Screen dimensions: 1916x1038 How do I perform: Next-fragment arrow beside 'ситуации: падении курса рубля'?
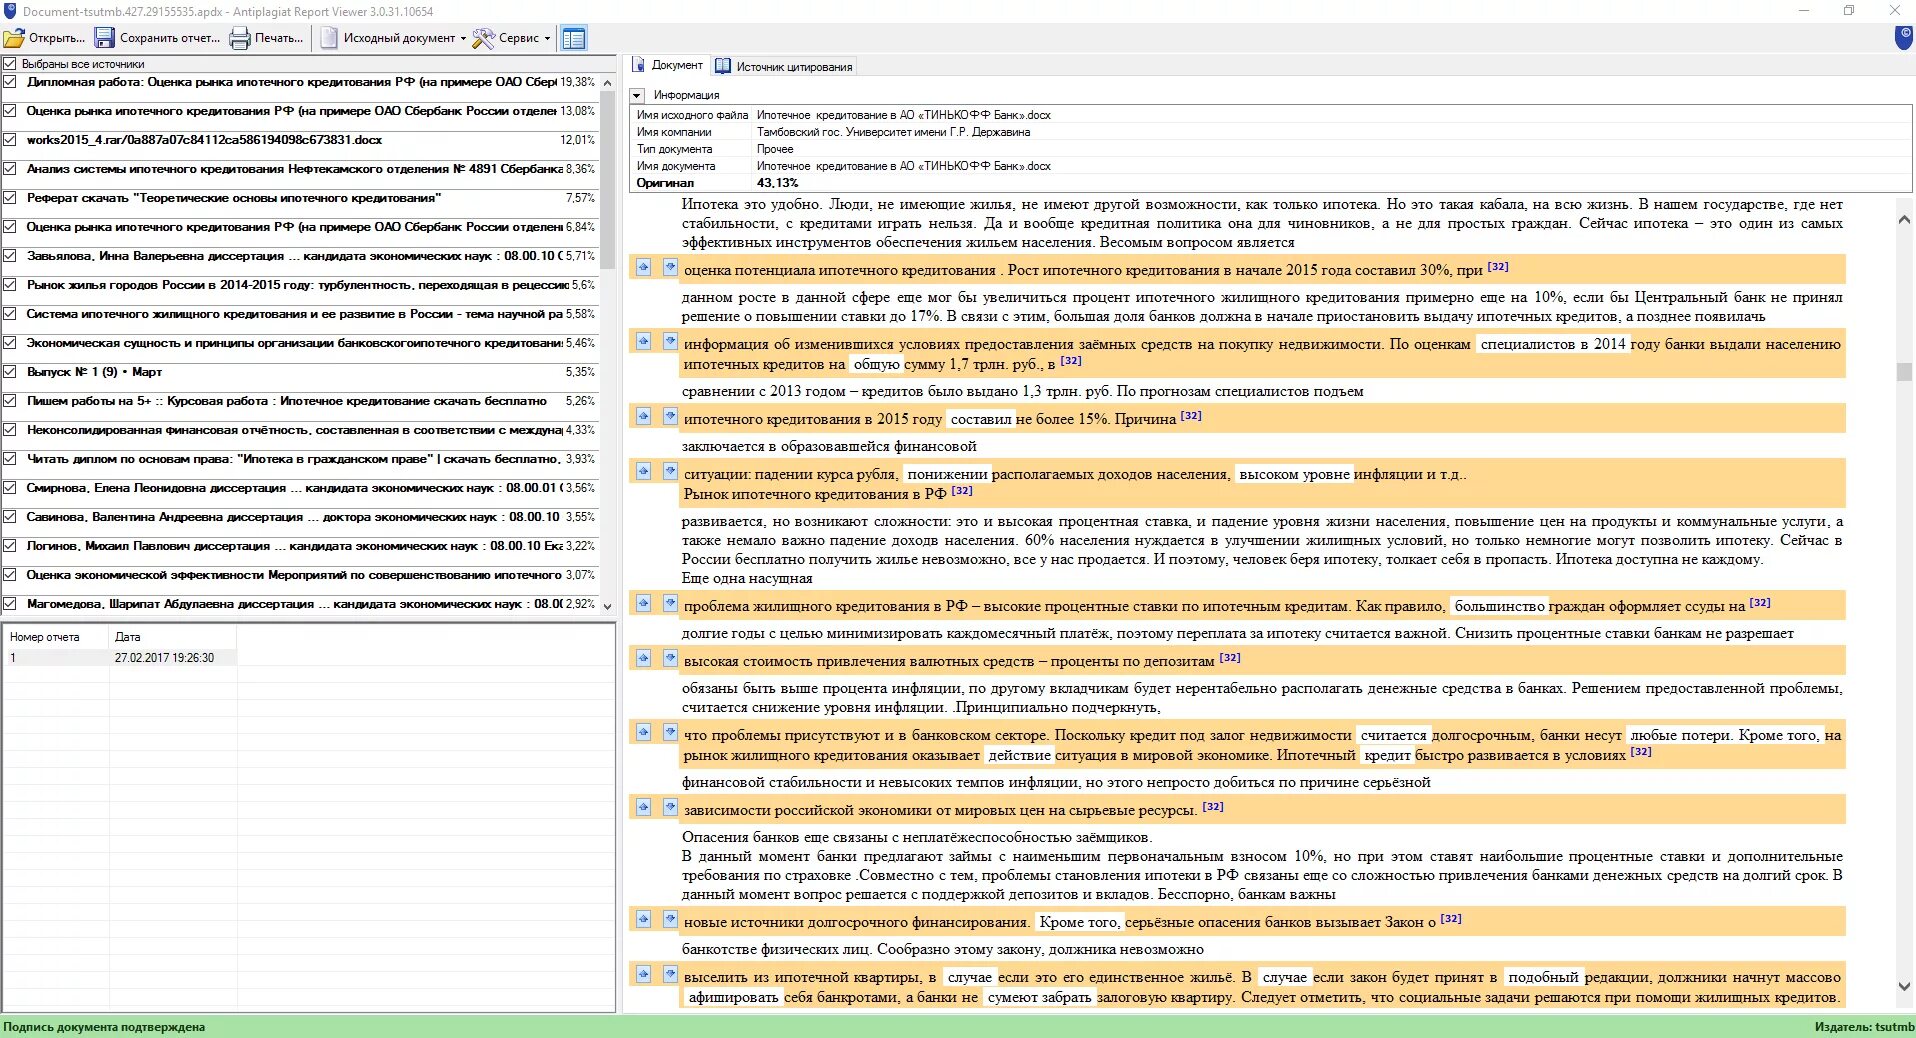click(670, 471)
